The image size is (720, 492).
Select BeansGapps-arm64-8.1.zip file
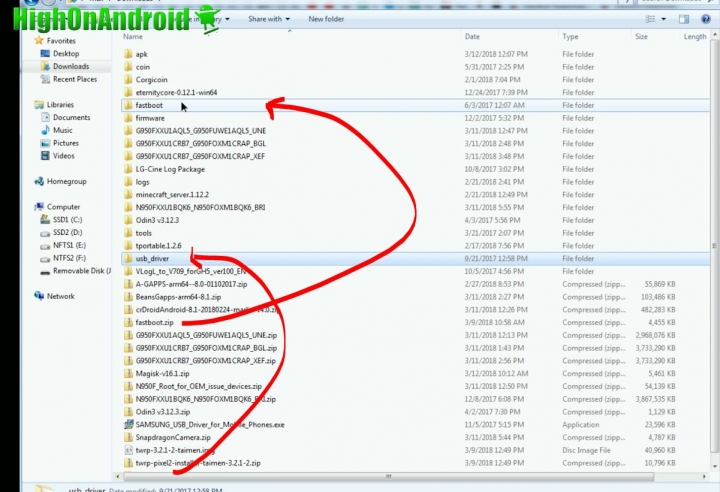click(178, 297)
